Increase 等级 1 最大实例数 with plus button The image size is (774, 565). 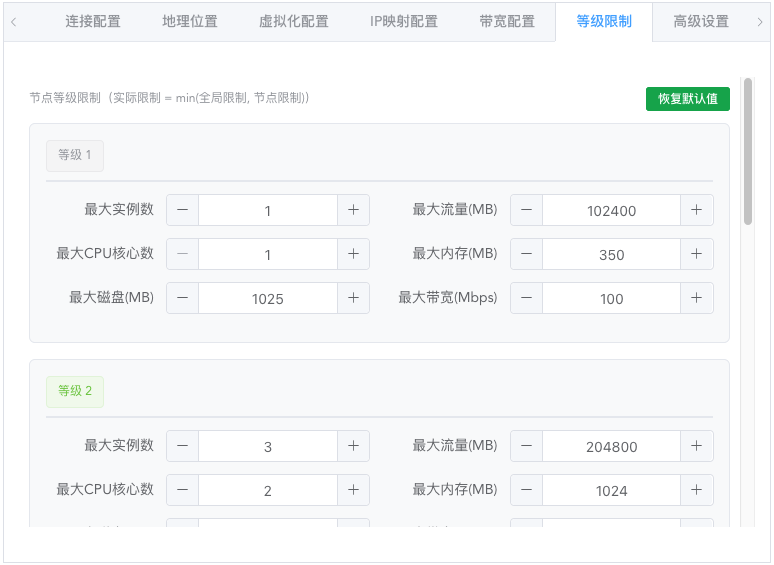point(353,210)
